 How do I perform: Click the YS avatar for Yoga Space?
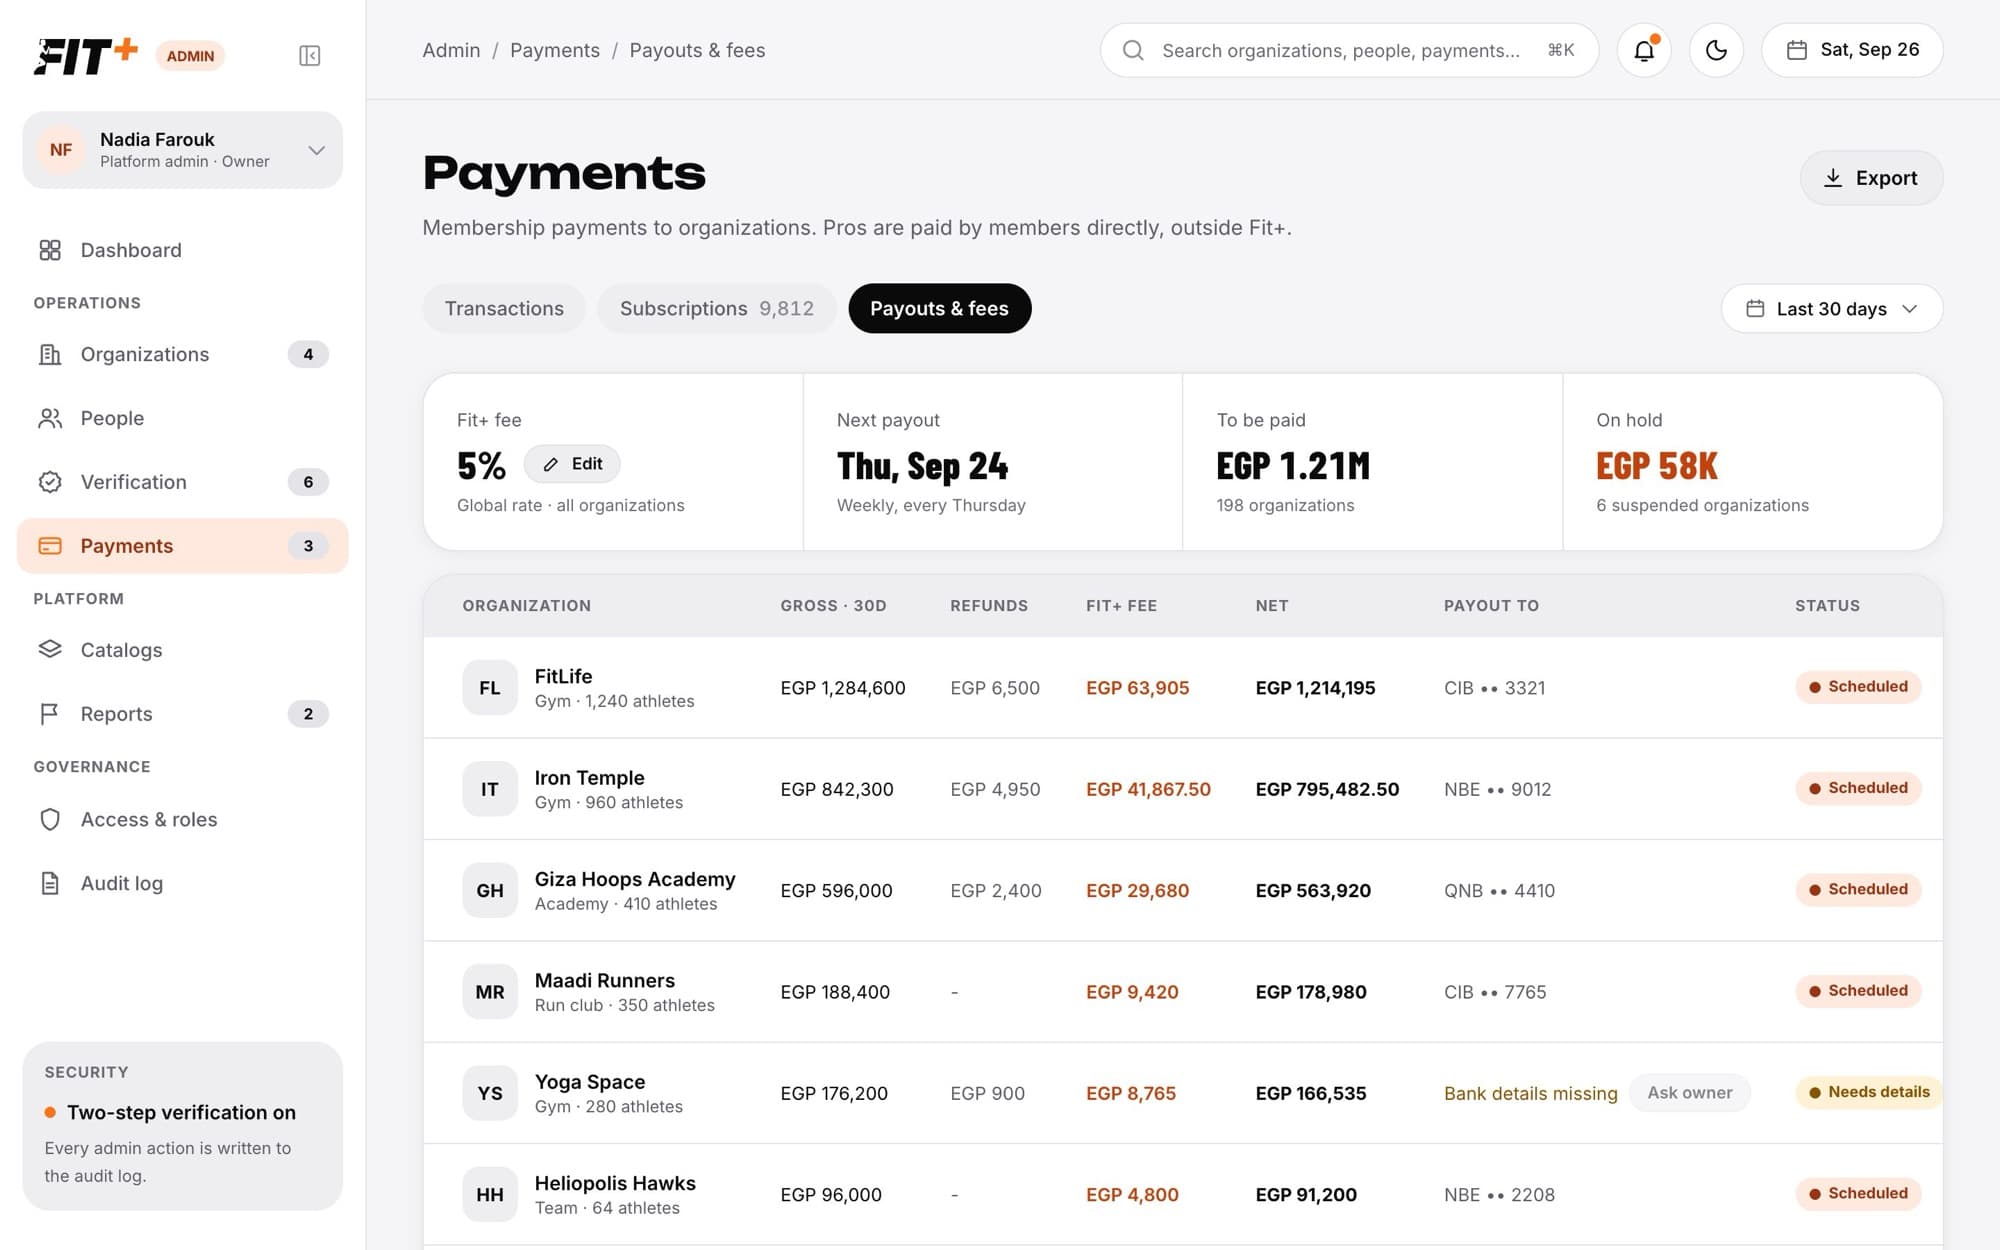point(490,1093)
